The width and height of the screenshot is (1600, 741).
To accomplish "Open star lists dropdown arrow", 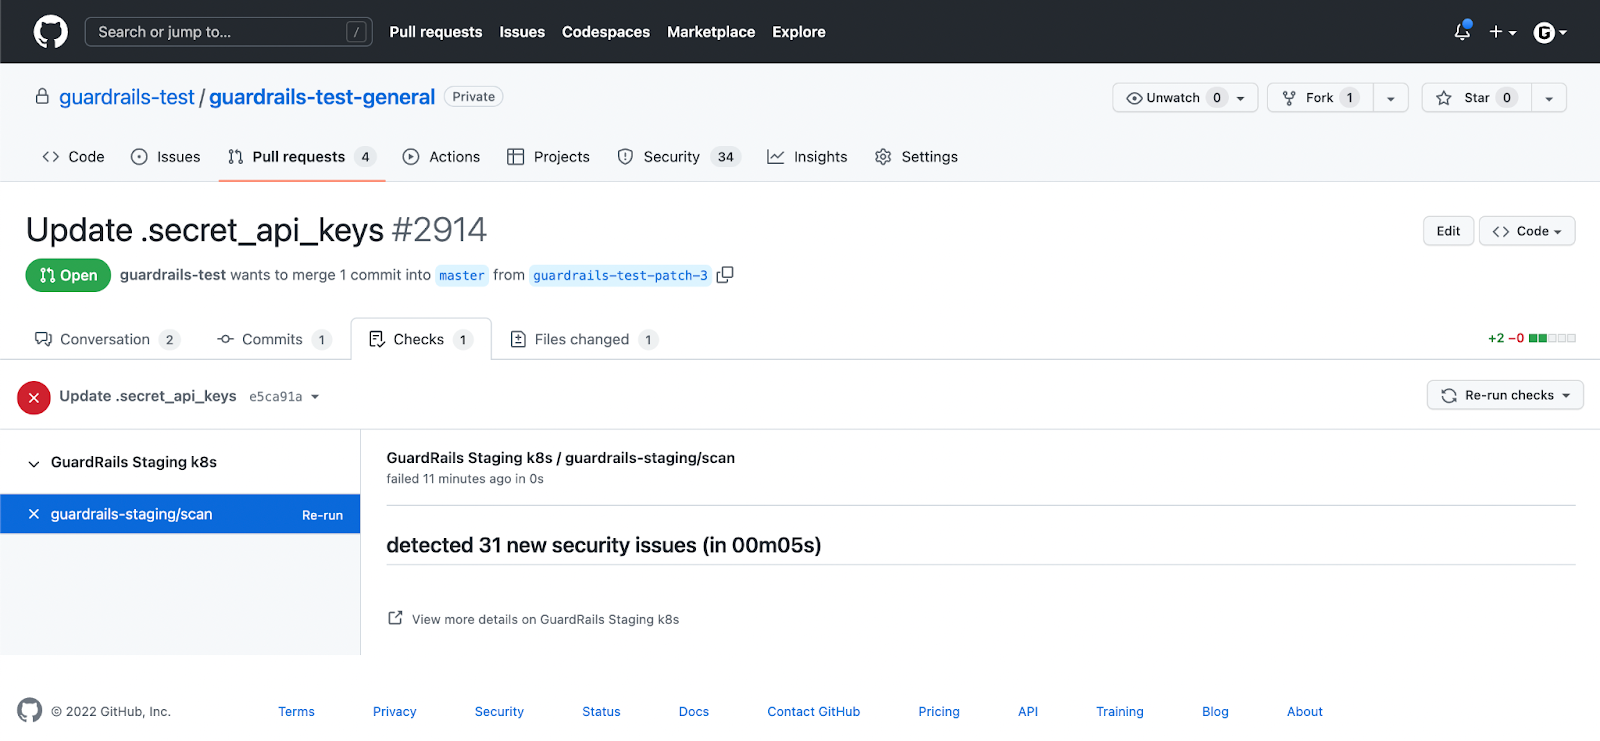I will click(x=1549, y=98).
